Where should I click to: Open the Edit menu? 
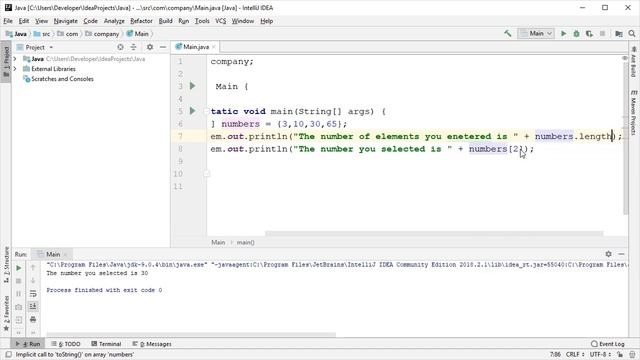coord(24,21)
